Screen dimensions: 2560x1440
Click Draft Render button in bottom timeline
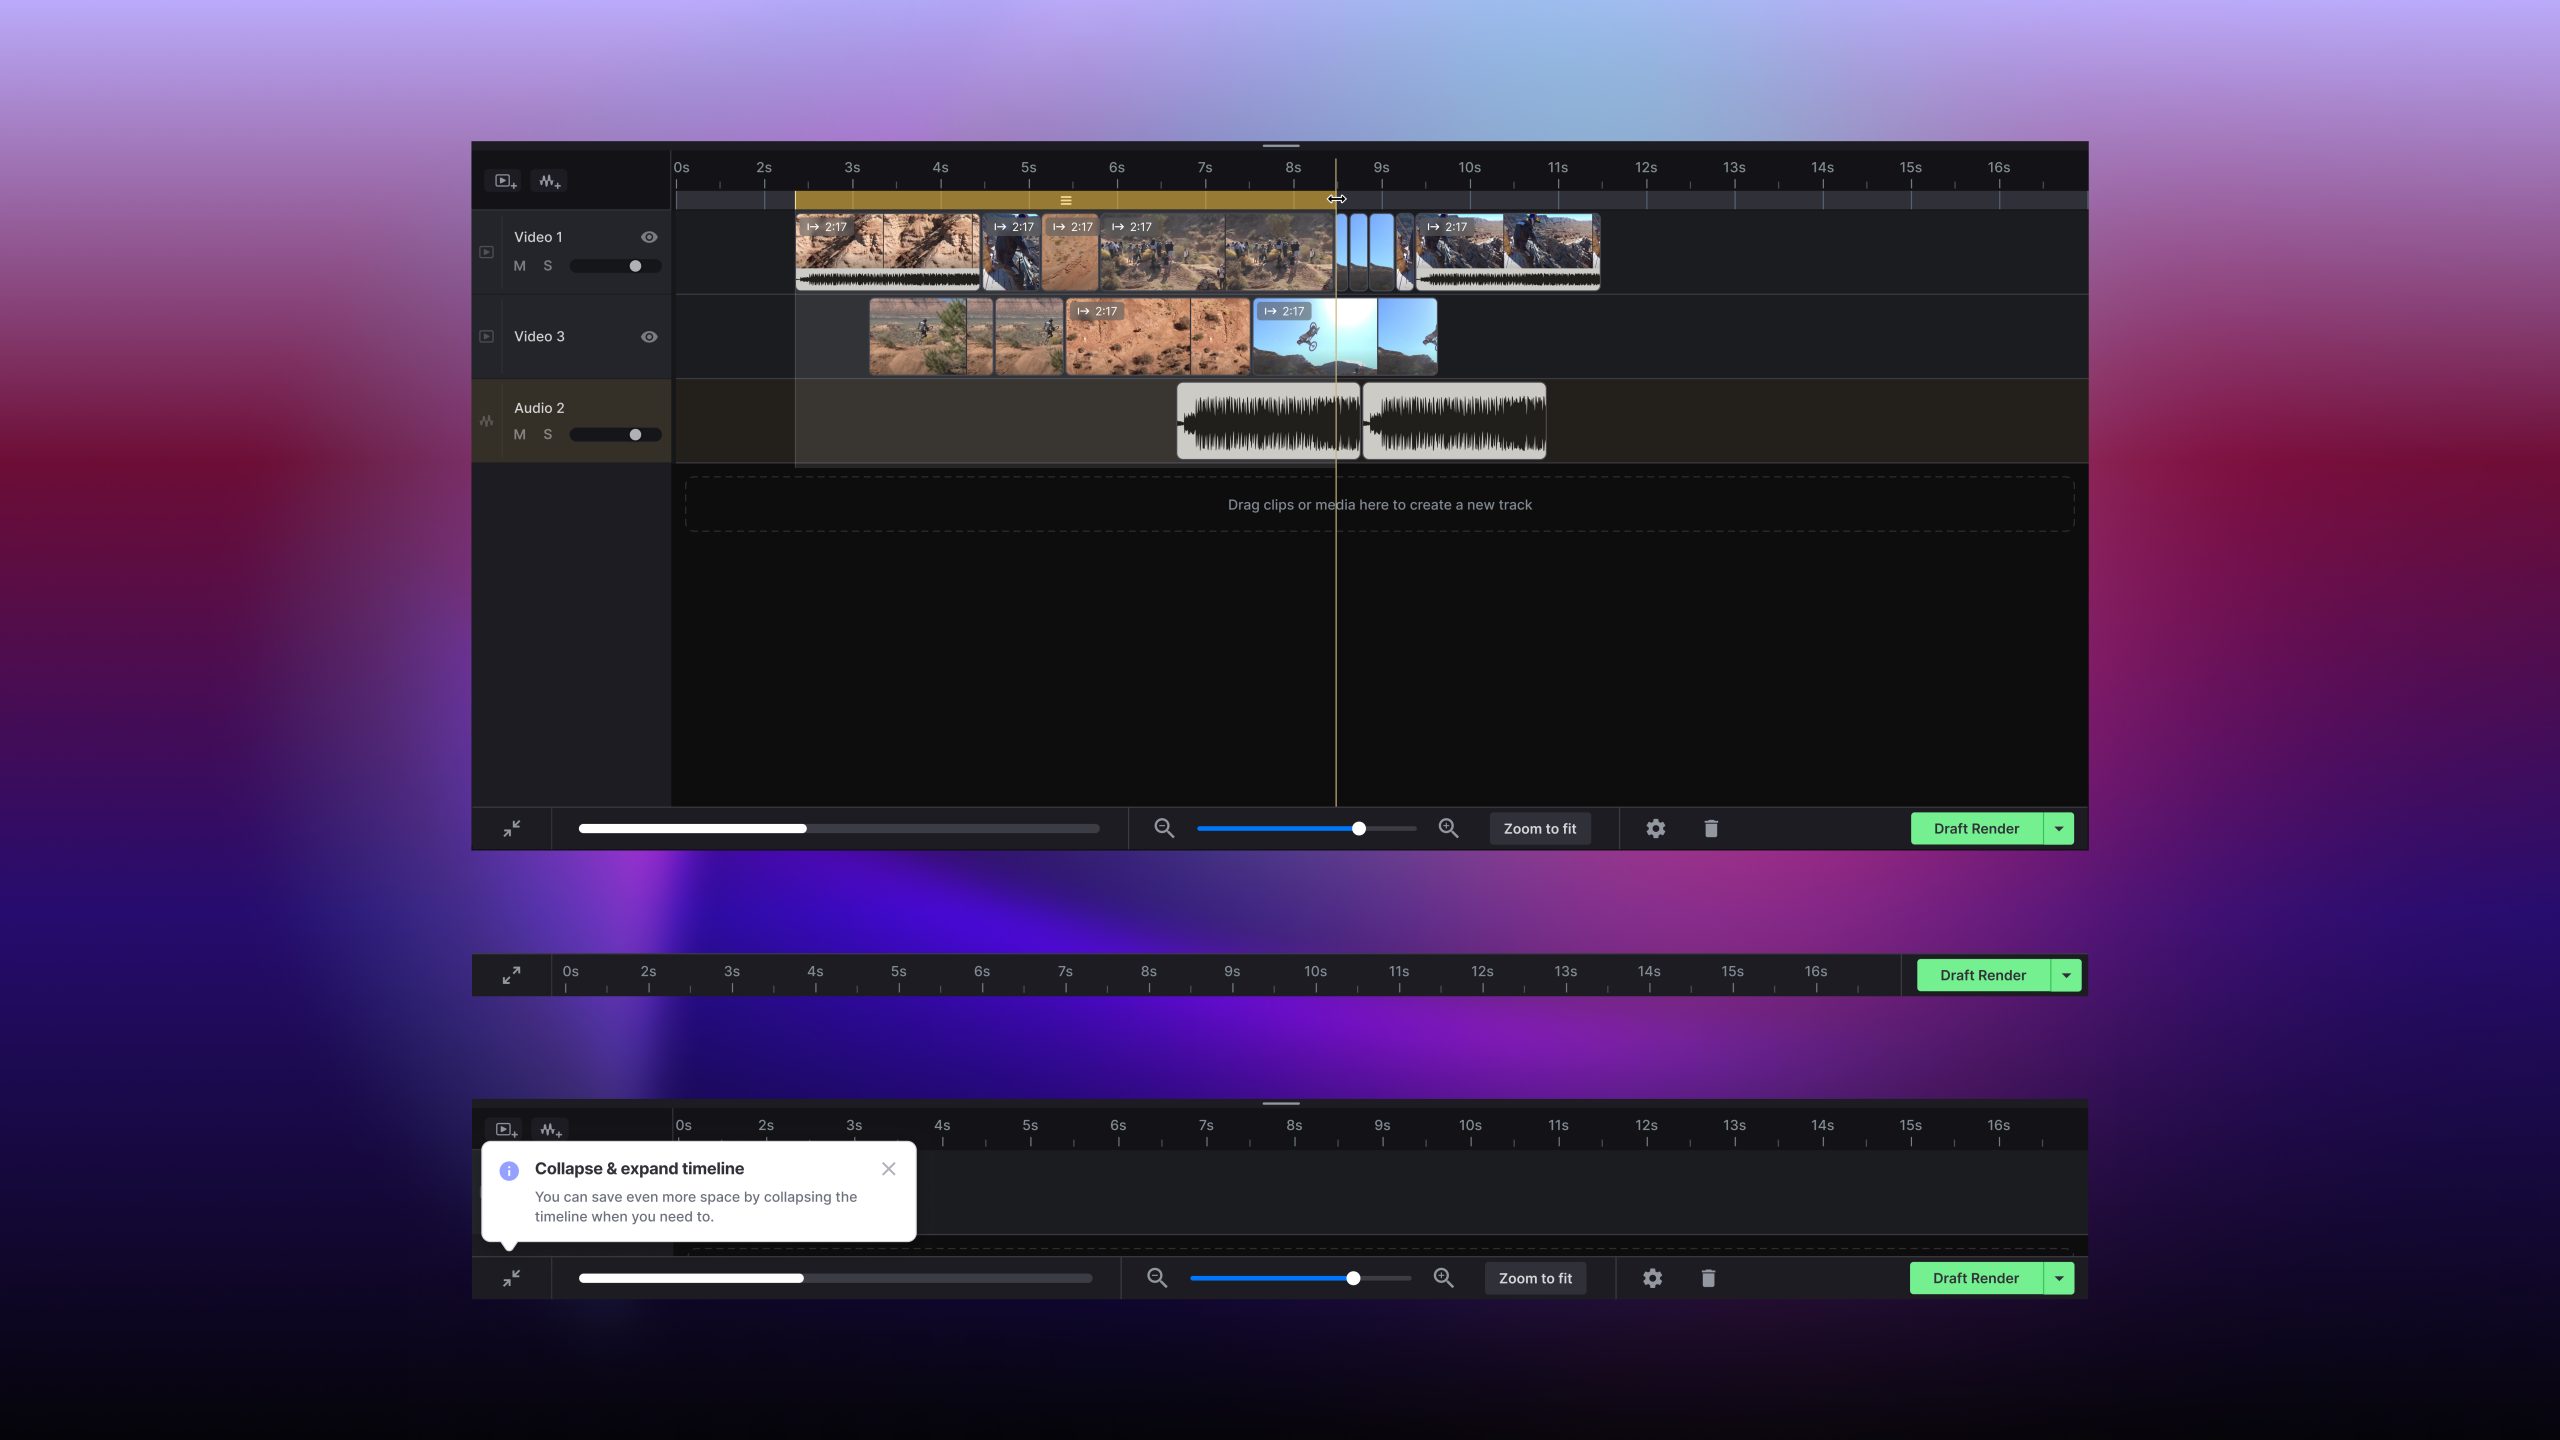coord(1975,1278)
